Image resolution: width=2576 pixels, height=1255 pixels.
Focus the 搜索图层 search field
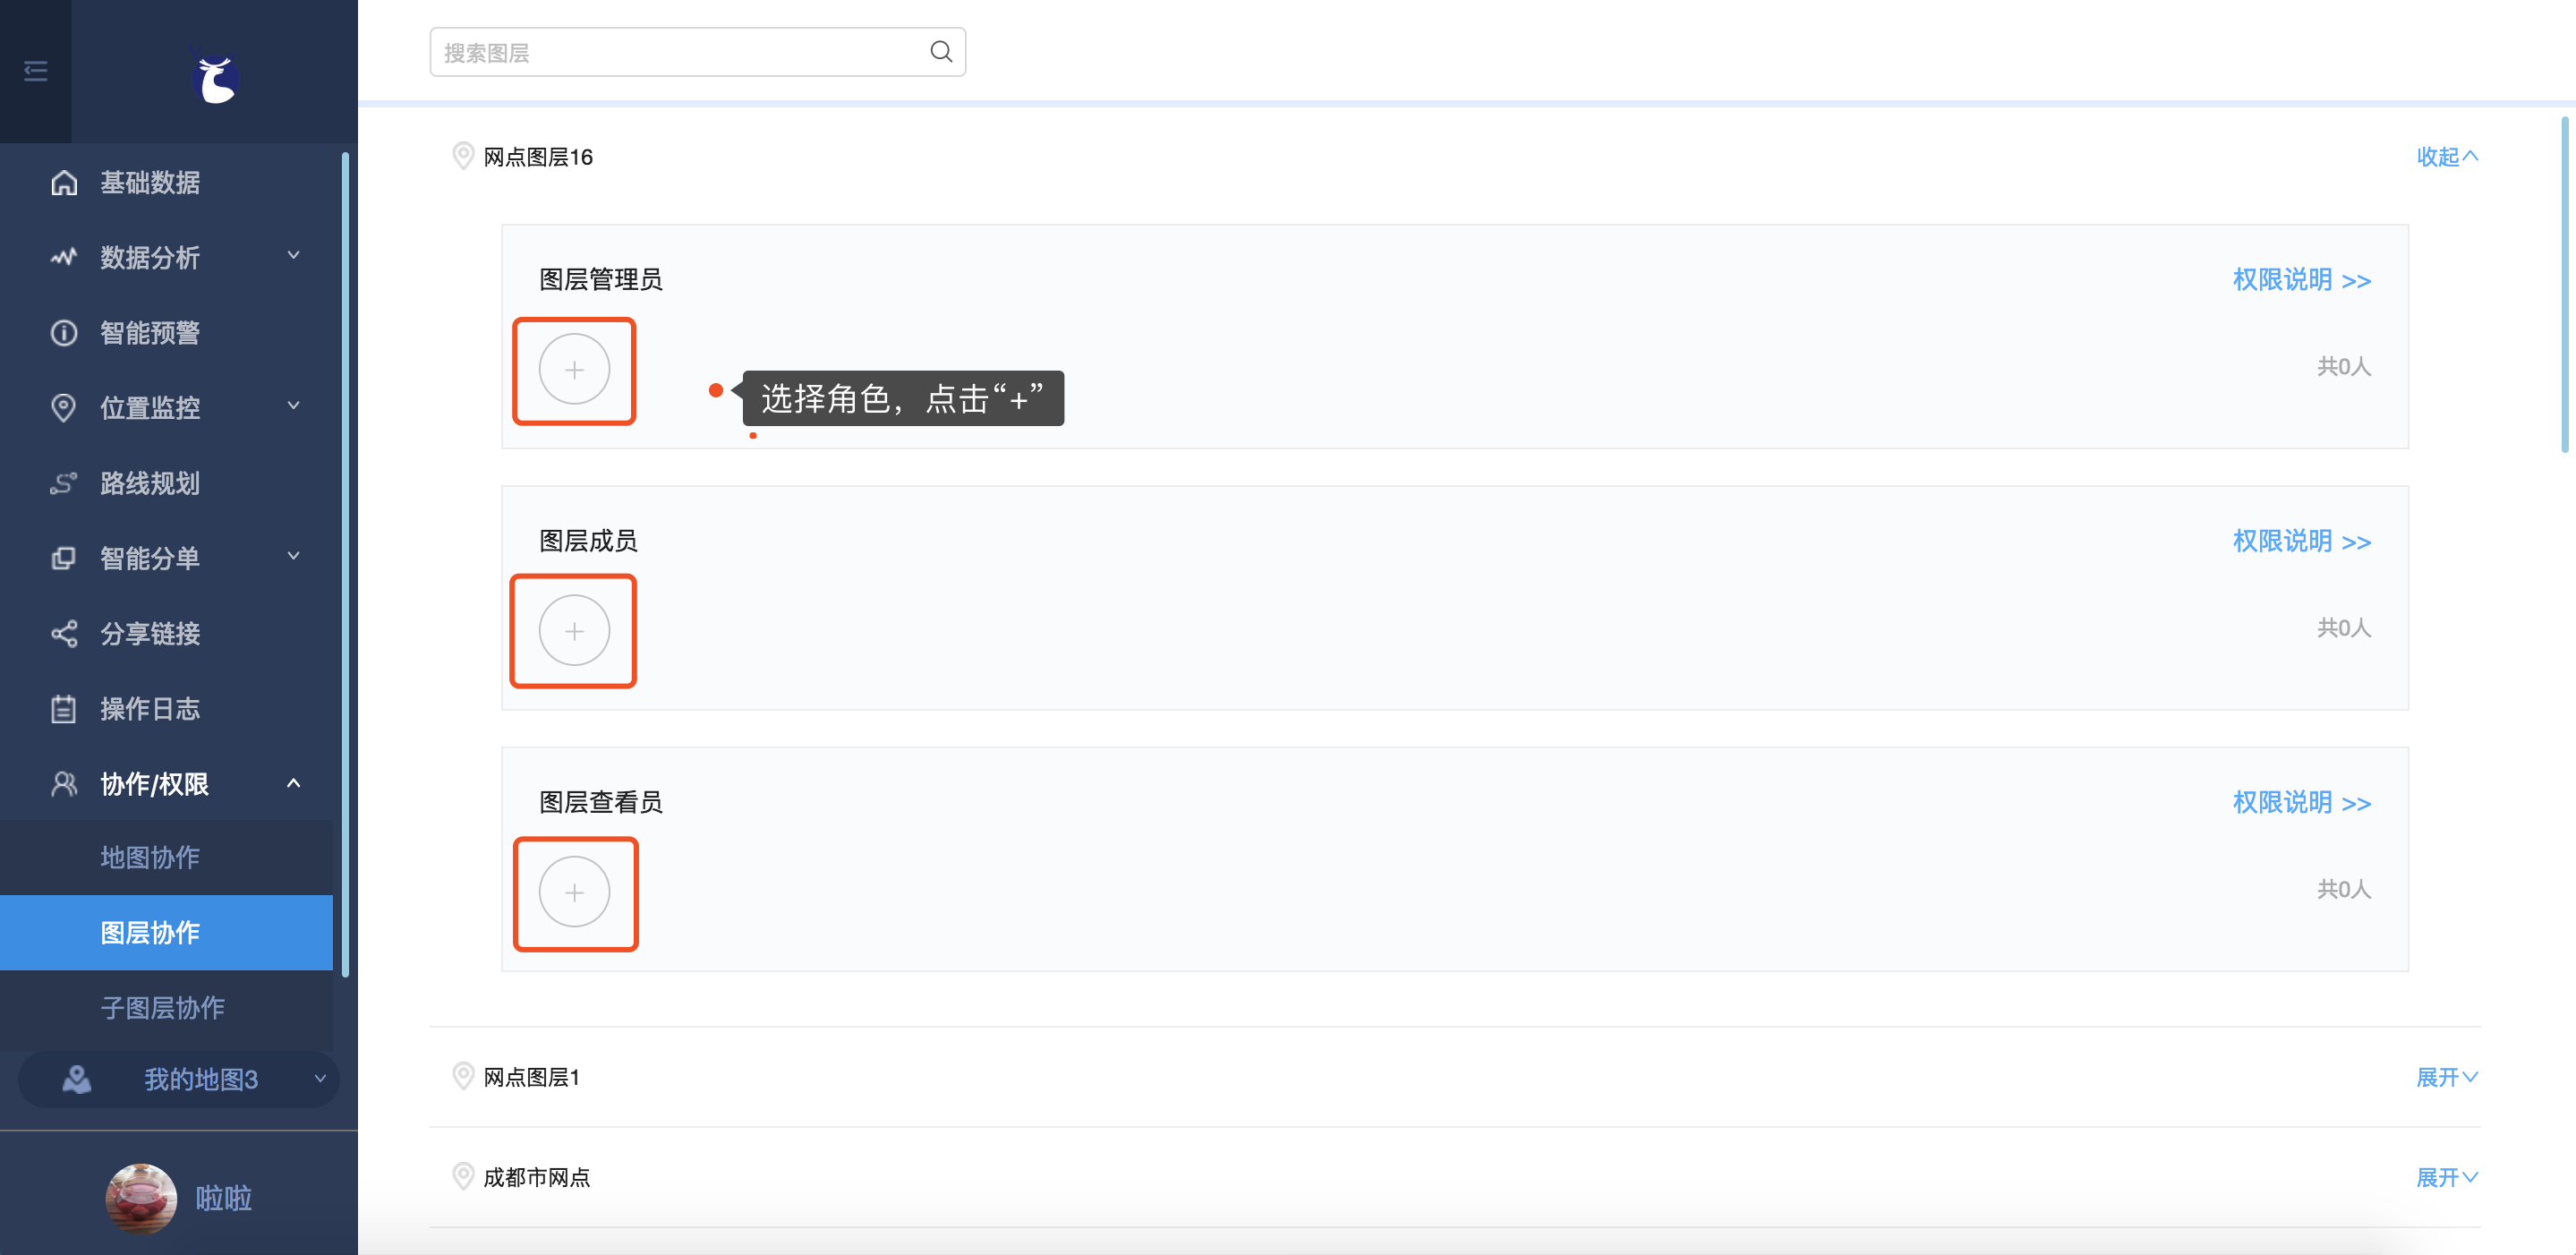point(697,52)
